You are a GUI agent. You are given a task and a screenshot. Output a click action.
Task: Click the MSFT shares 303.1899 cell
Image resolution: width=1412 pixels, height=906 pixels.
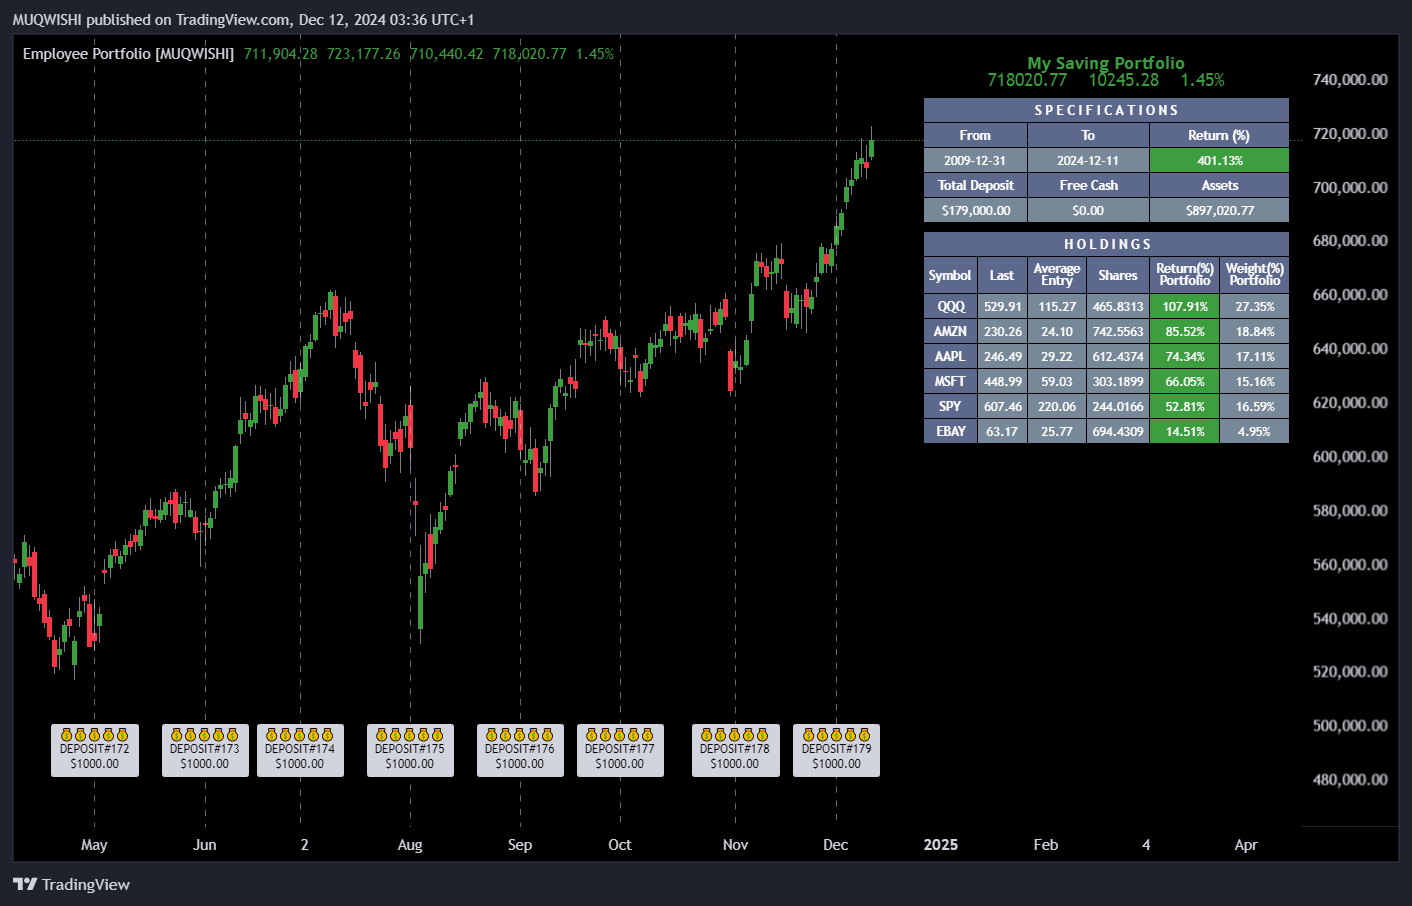point(1118,381)
